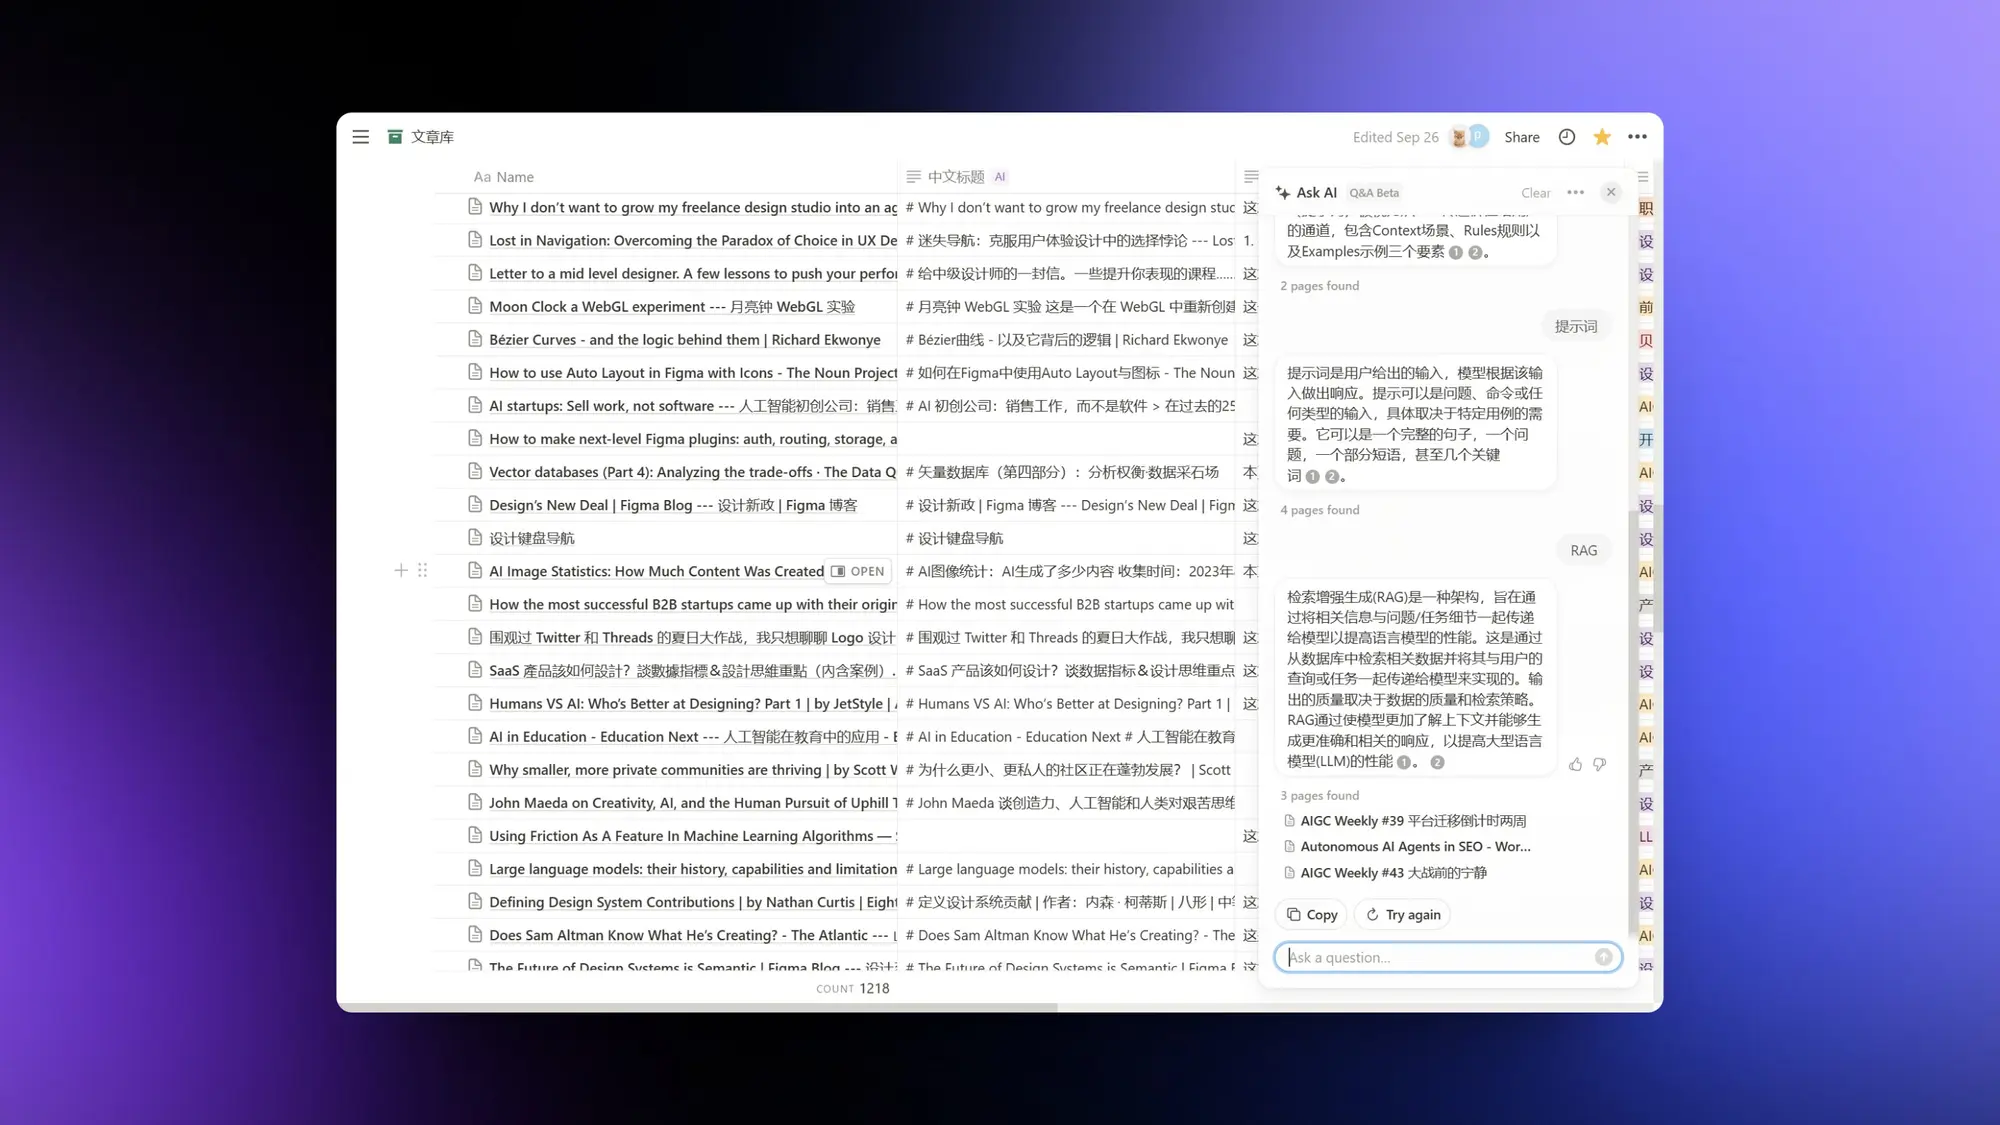The image size is (2000, 1125).
Task: Open the sidebar hamburger menu
Action: tap(361, 137)
